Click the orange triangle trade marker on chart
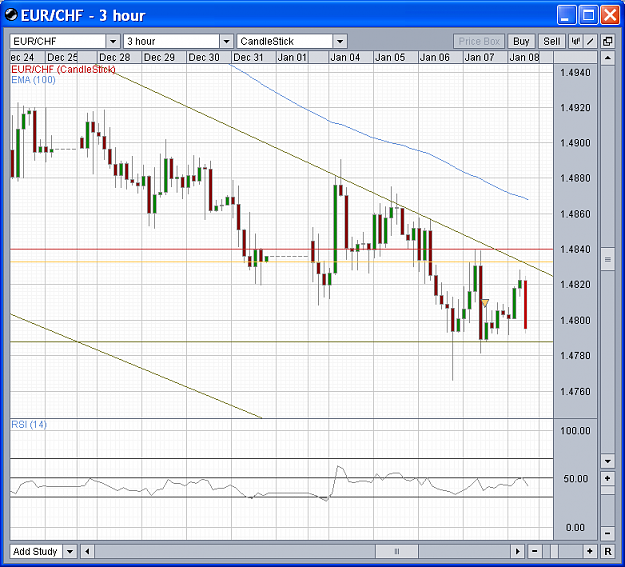The width and height of the screenshot is (625, 567). (485, 303)
